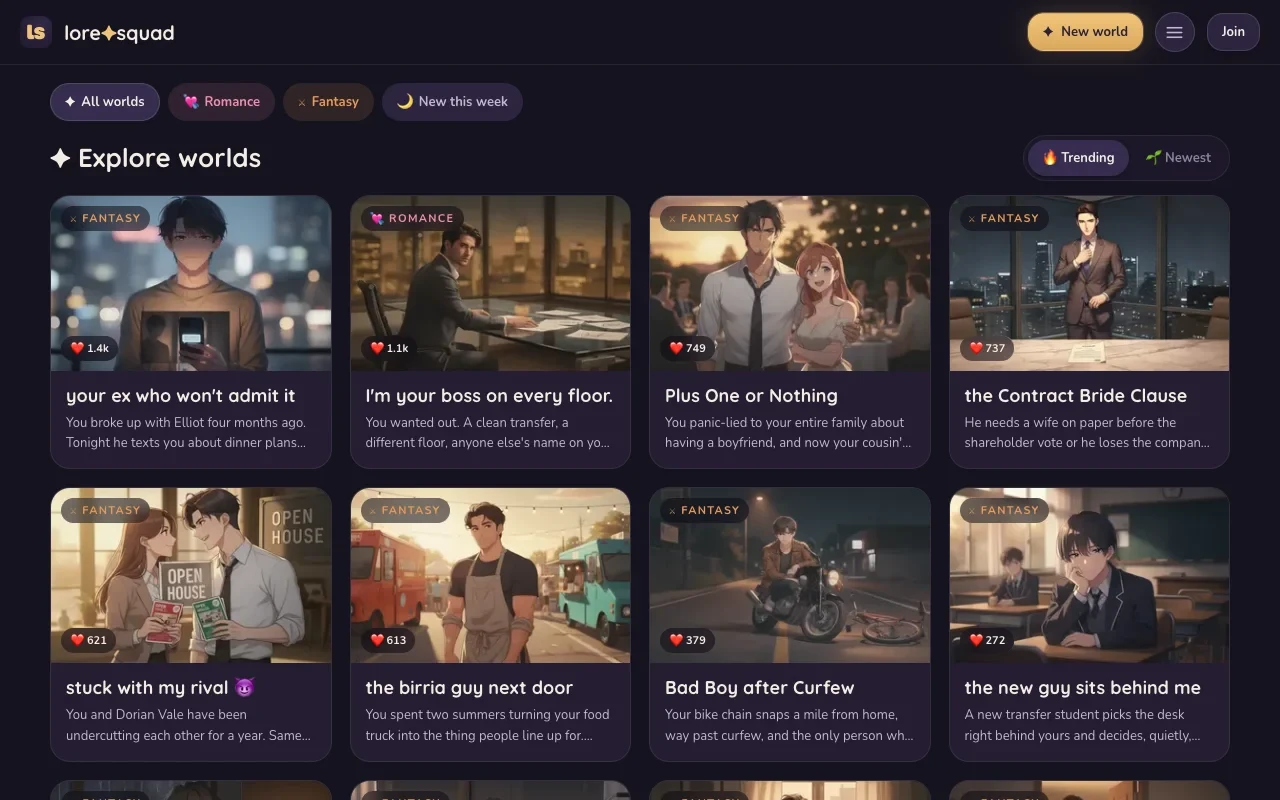Viewport: 1280px width, 800px height.
Task: Click Fantasy tag on 'your ex' card
Action: [x=106, y=218]
